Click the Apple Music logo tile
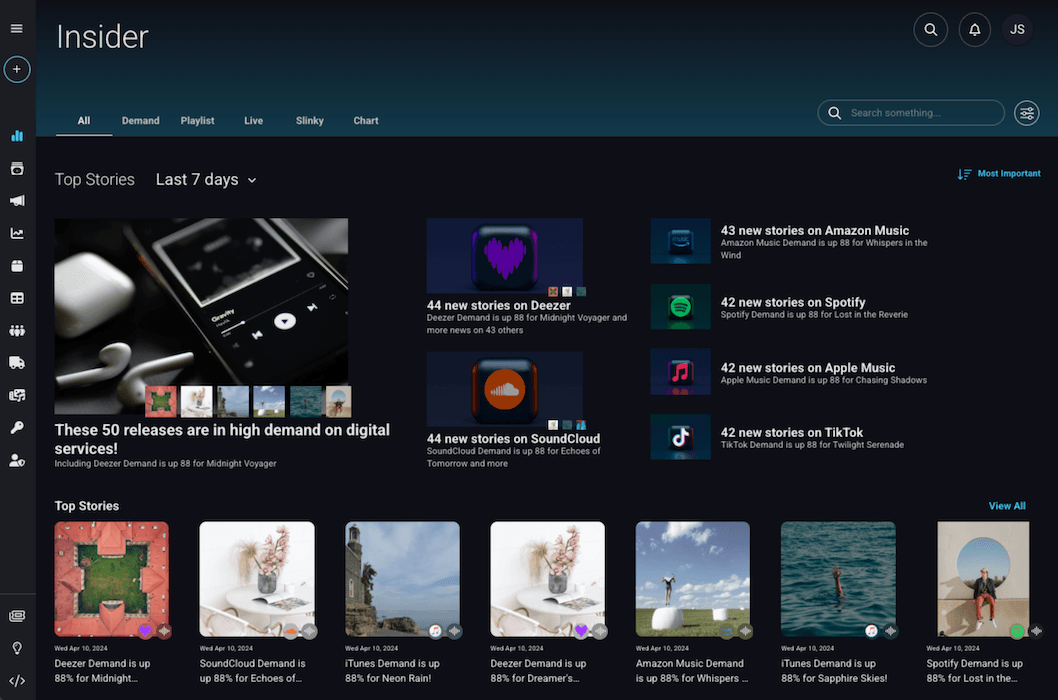1058x700 pixels. click(680, 371)
